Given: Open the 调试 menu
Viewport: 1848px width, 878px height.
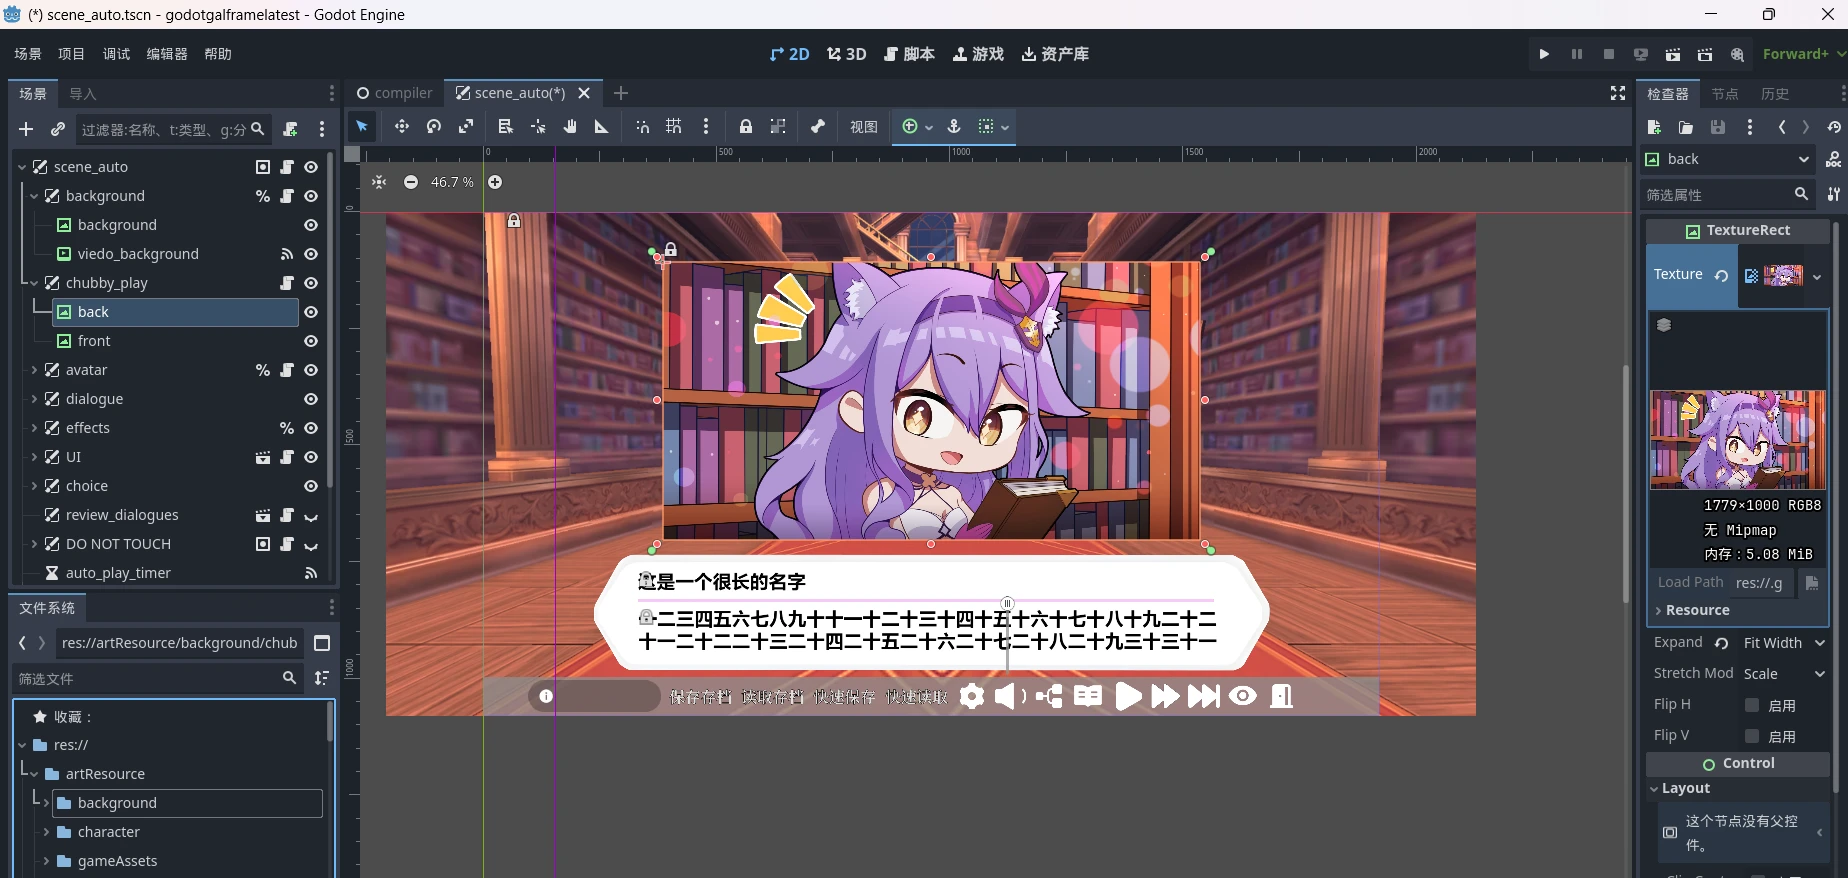Looking at the screenshot, I should [116, 54].
